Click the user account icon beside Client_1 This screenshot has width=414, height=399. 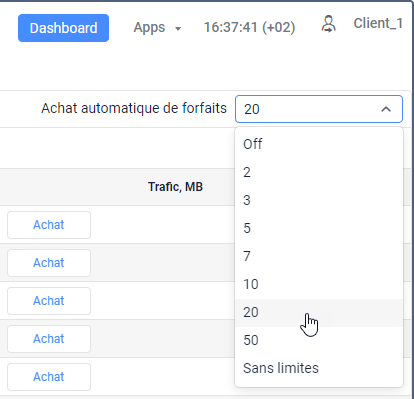(x=329, y=24)
